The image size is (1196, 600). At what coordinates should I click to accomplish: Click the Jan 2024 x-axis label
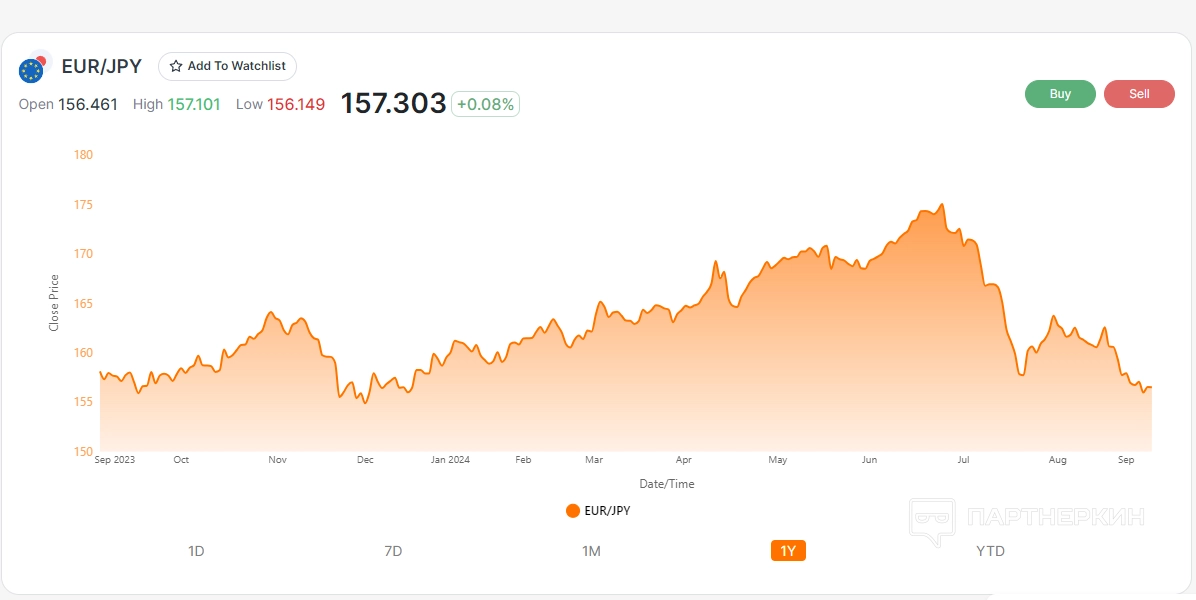(x=450, y=460)
